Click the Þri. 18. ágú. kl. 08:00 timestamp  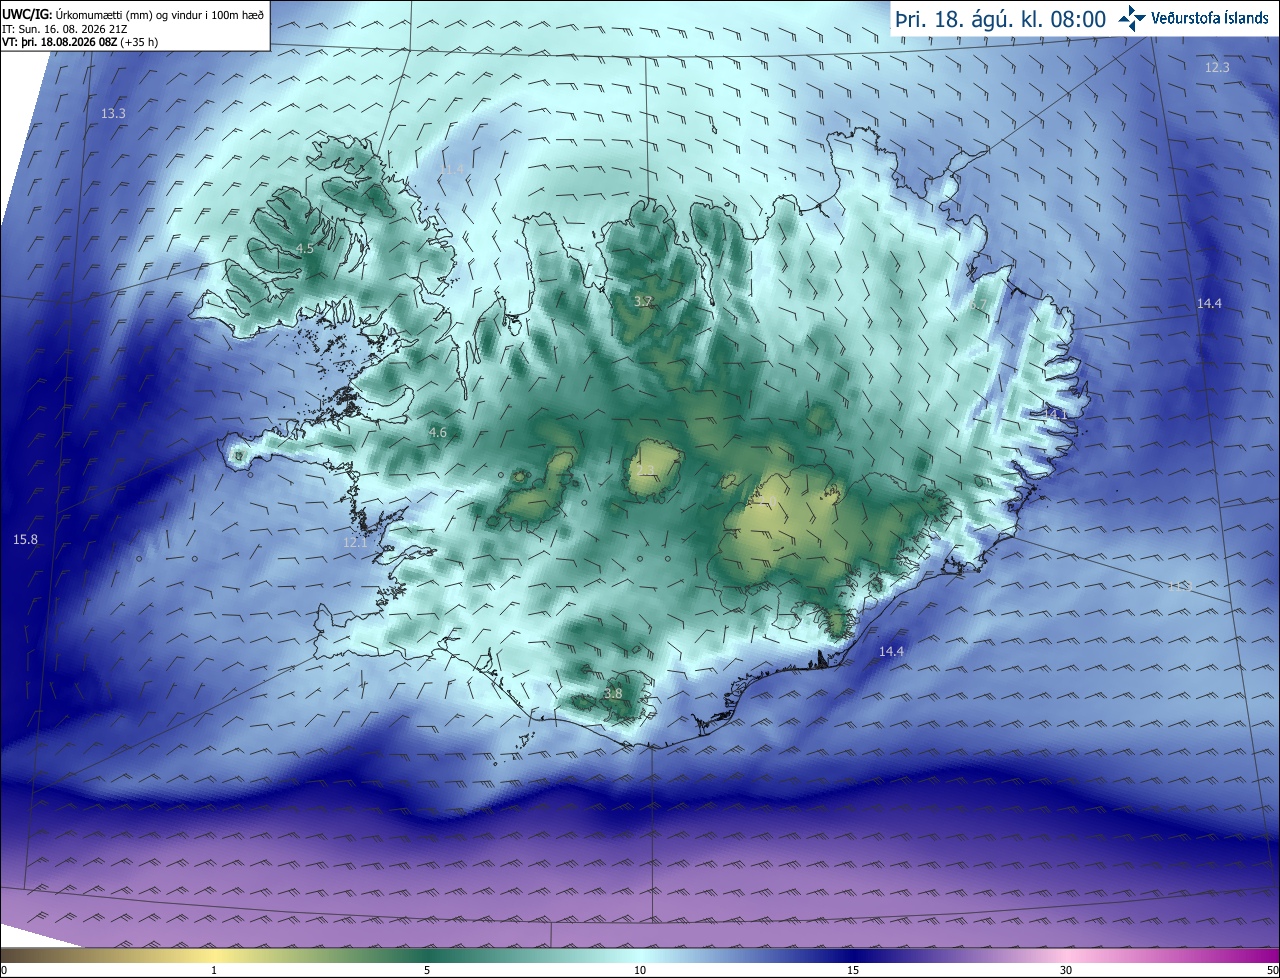pyautogui.click(x=1001, y=19)
